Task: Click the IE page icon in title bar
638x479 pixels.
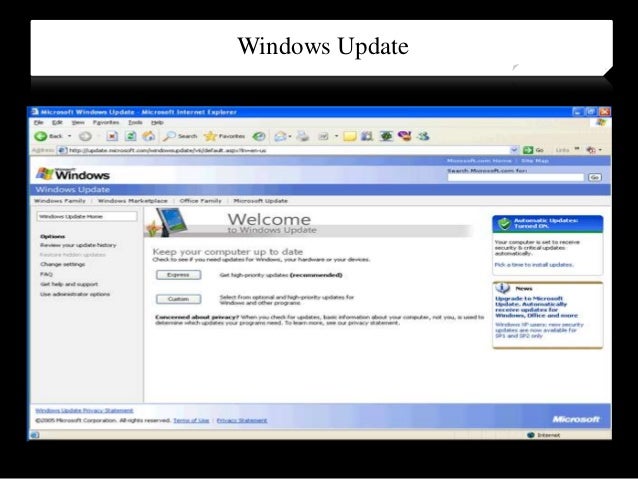Action: tap(35, 112)
